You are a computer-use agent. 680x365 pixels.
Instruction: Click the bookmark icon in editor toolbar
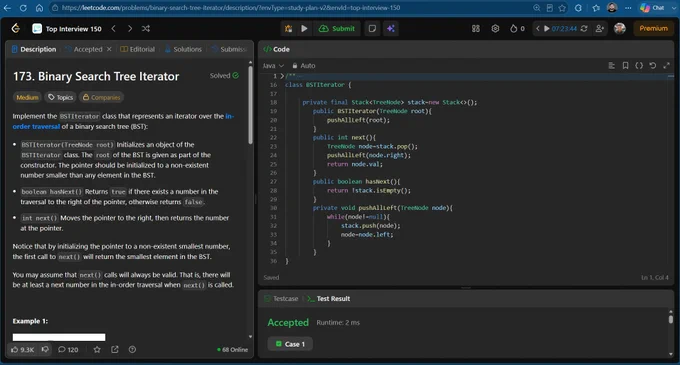(x=625, y=66)
